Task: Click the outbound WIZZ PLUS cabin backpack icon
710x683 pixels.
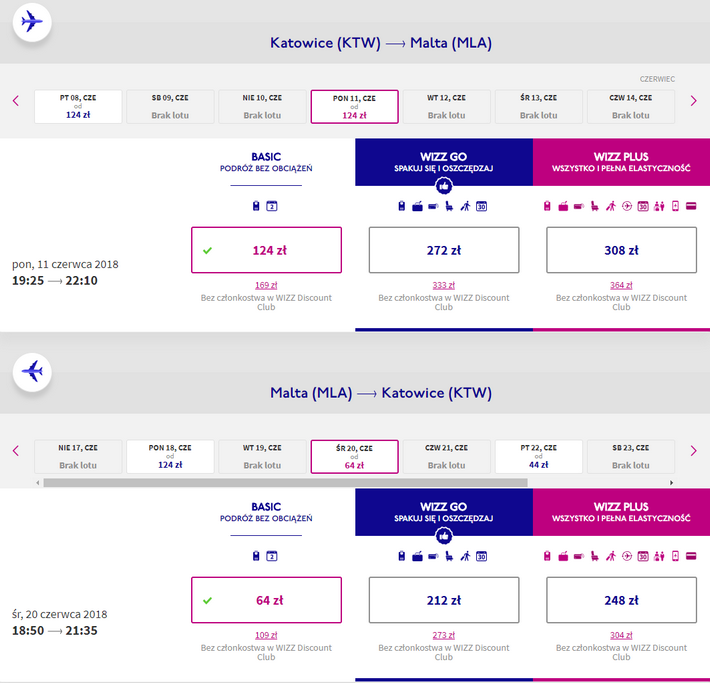Action: click(x=547, y=207)
